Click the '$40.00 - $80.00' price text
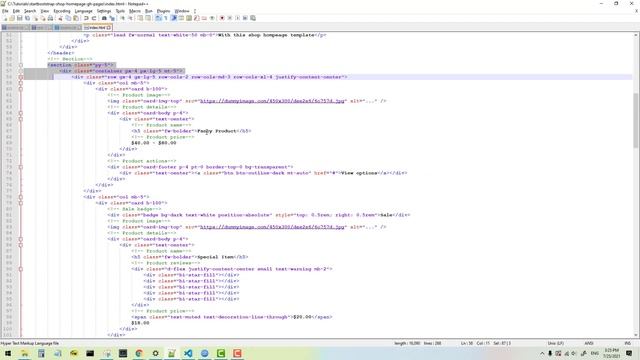The image size is (640, 360). [x=154, y=143]
